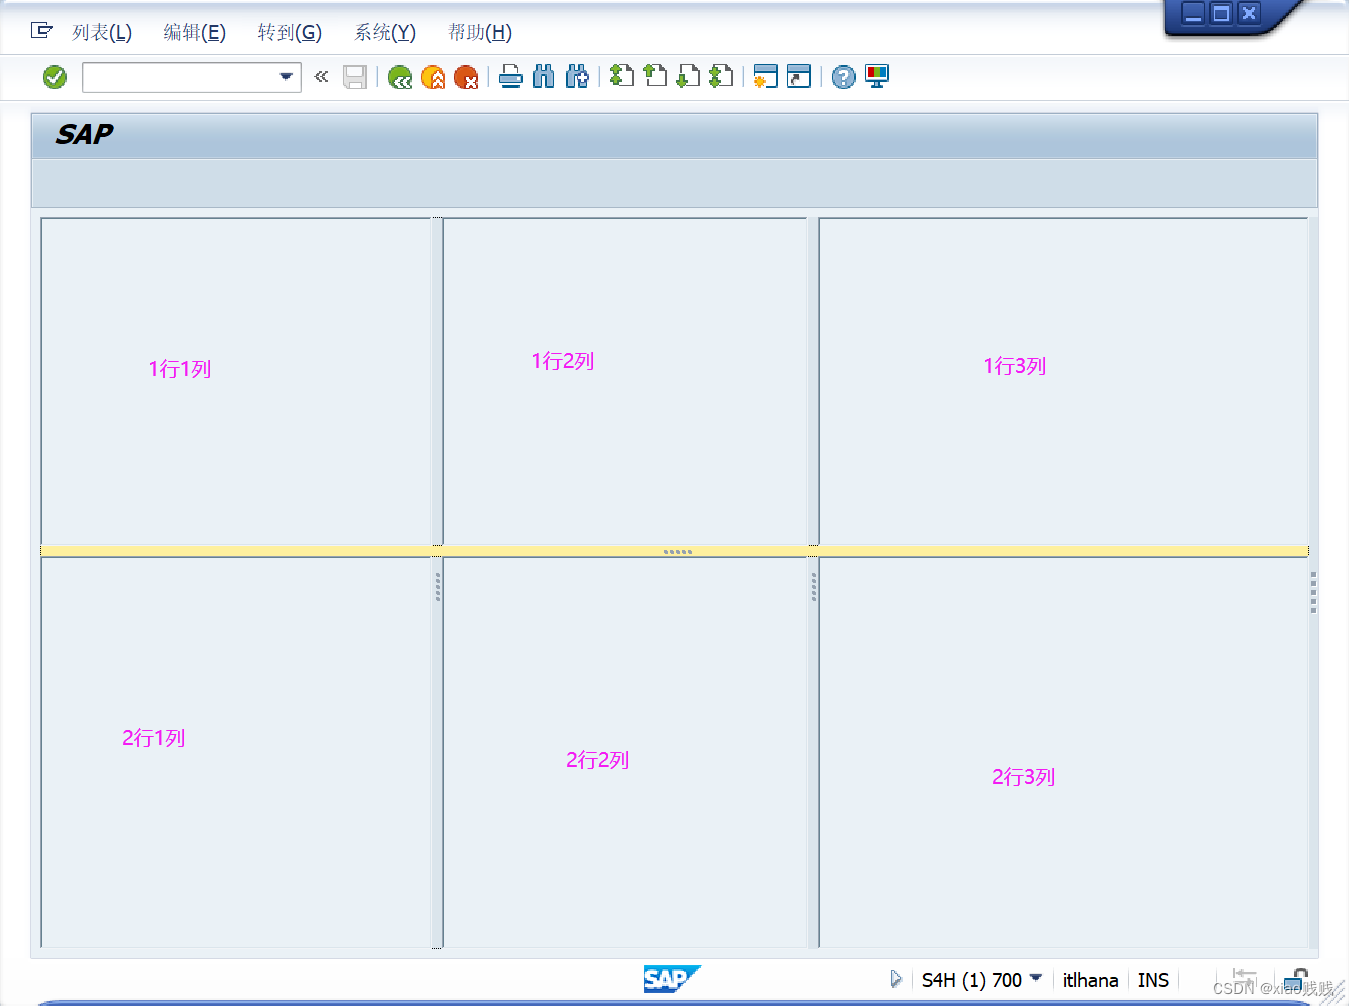
Task: Click the 1行2列 container label
Action: pyautogui.click(x=563, y=361)
